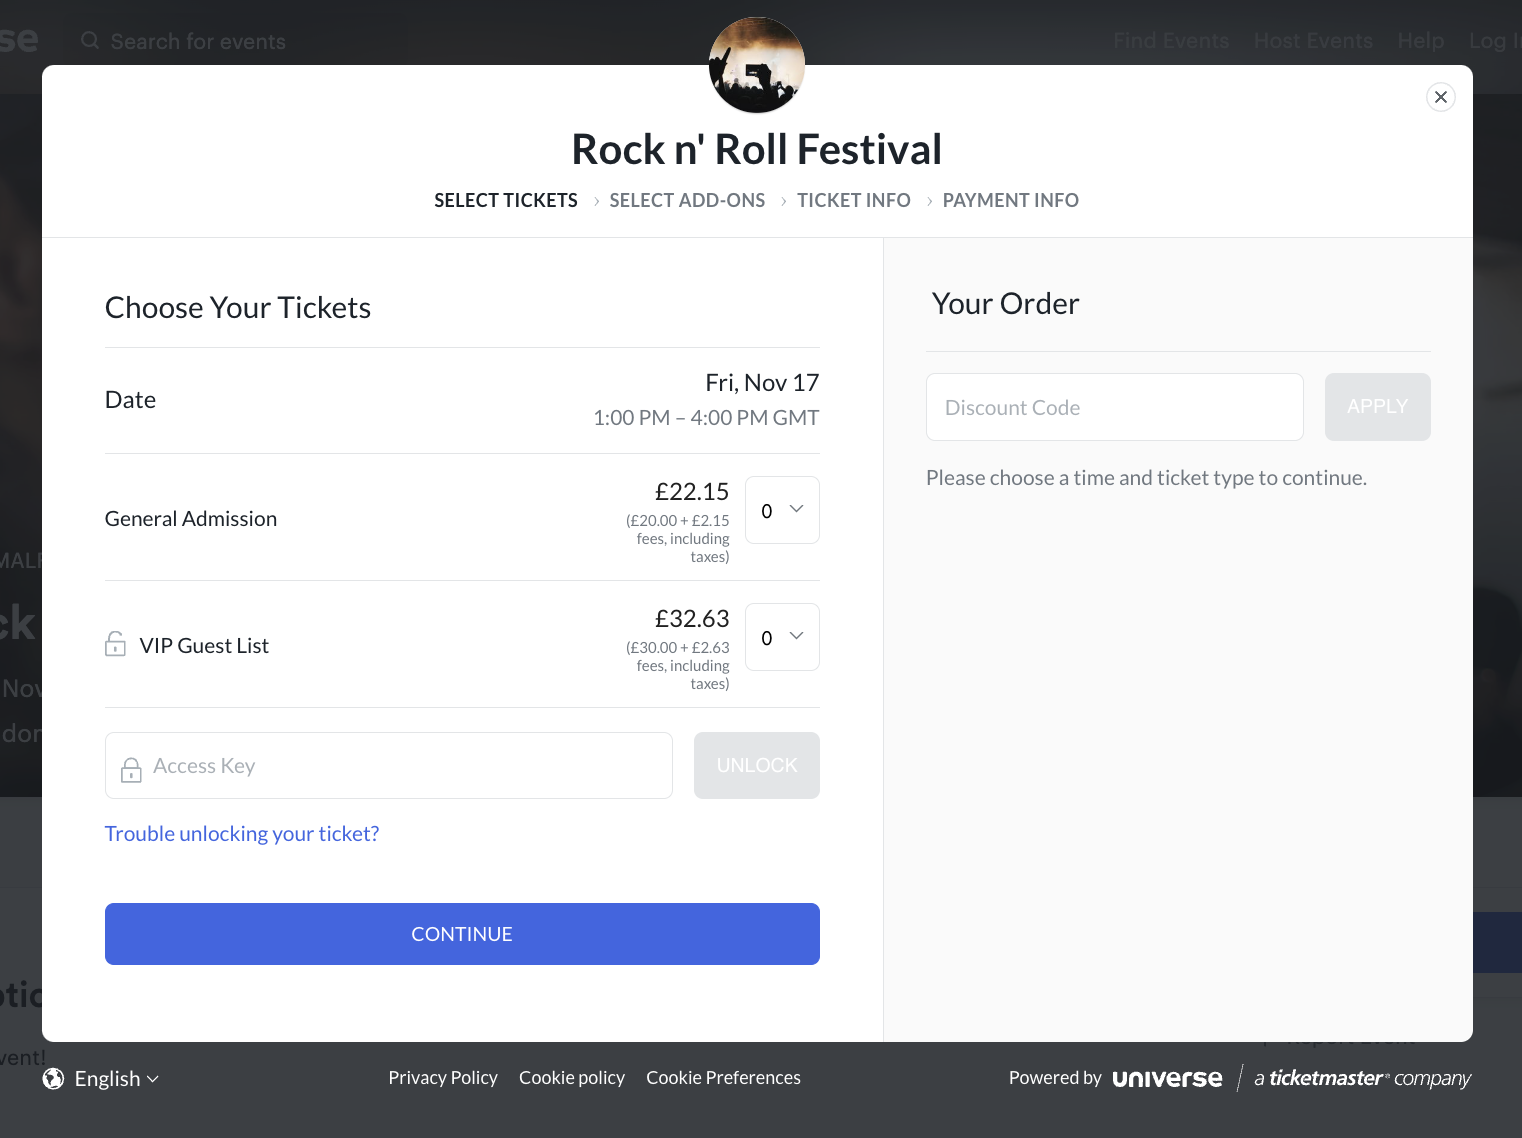Click the Universe logo in the footer
1522x1138 pixels.
[1167, 1078]
